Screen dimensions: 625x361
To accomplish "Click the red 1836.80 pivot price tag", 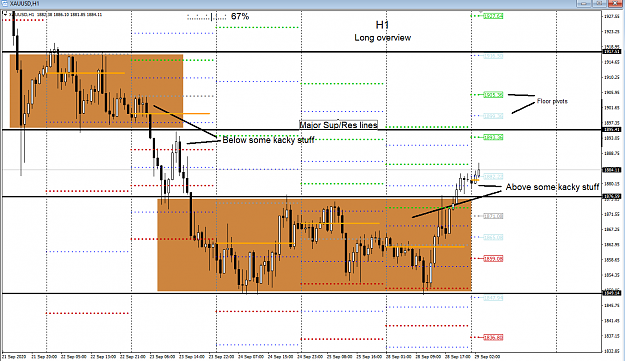I will click(x=493, y=337).
